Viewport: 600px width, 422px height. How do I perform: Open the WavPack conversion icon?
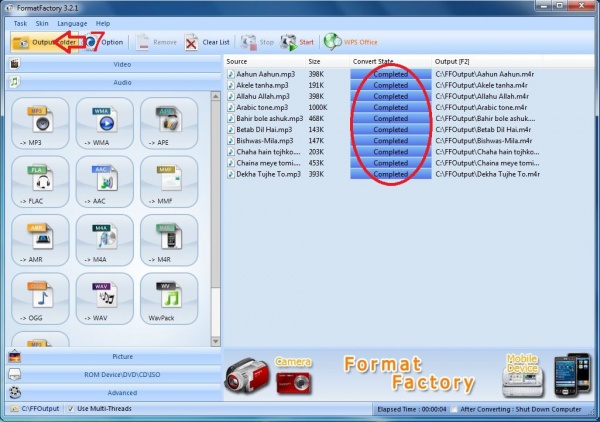pyautogui.click(x=169, y=299)
